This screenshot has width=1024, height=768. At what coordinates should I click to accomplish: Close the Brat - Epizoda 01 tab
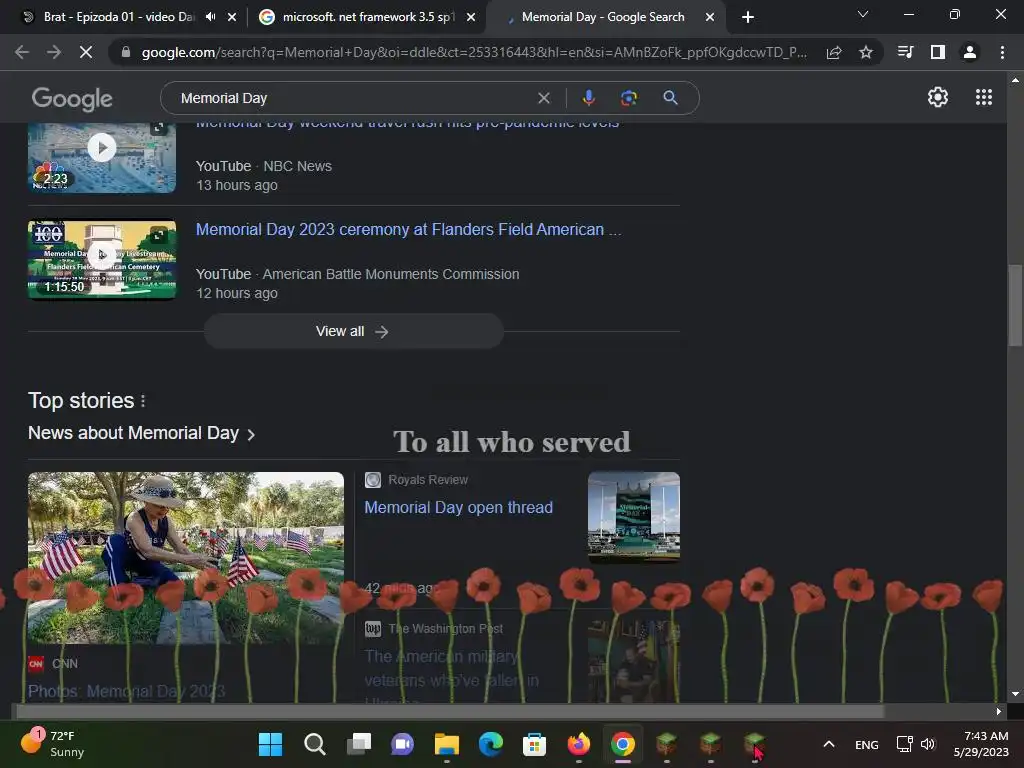click(232, 18)
